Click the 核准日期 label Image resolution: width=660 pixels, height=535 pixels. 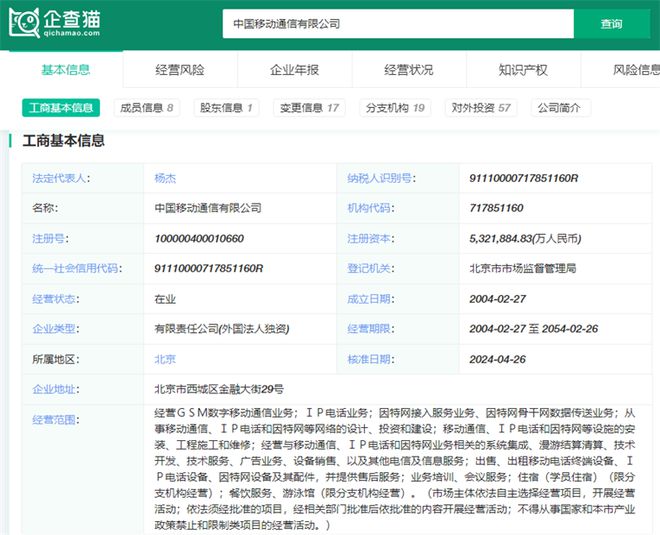(370, 359)
